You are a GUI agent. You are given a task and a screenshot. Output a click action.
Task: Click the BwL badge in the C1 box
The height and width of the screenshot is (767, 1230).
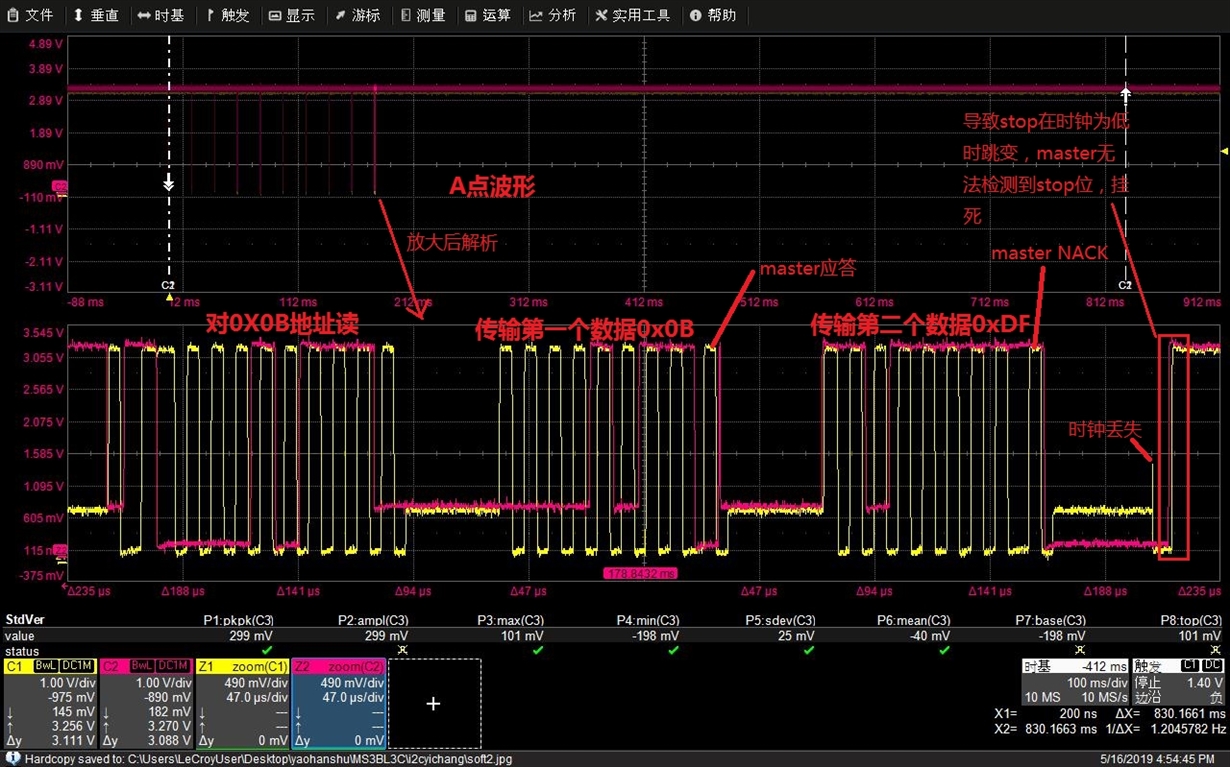coord(46,666)
